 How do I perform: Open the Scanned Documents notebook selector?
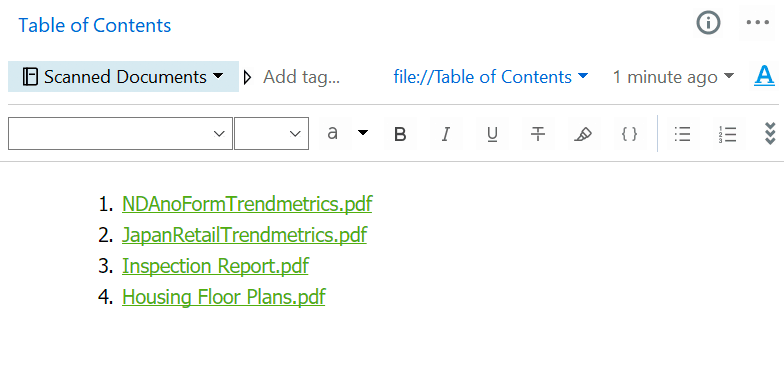click(x=123, y=76)
